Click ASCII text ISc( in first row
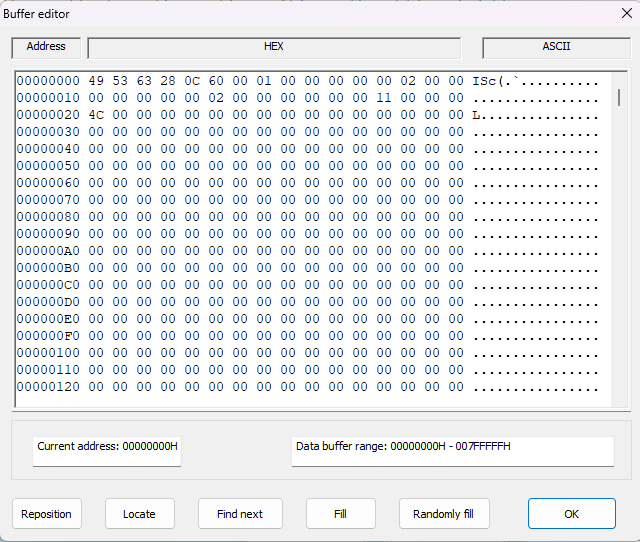This screenshot has height=542, width=640. (x=488, y=81)
